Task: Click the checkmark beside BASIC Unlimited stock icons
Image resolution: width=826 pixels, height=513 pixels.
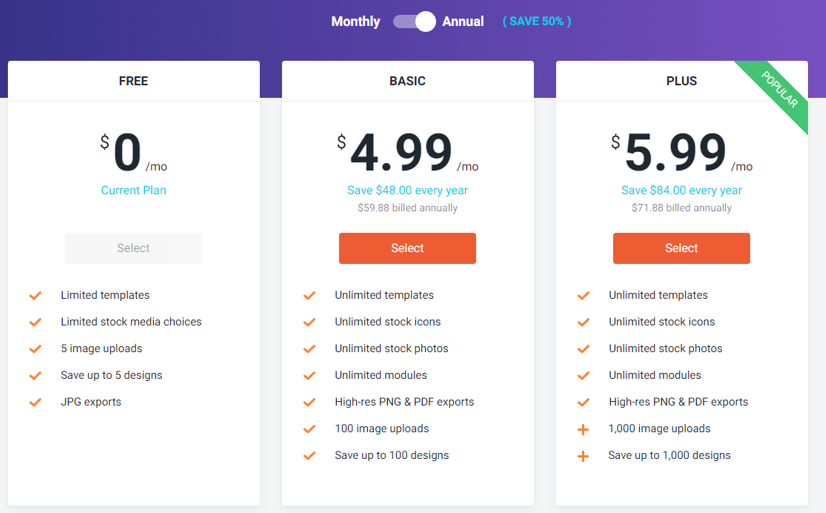Action: point(309,322)
